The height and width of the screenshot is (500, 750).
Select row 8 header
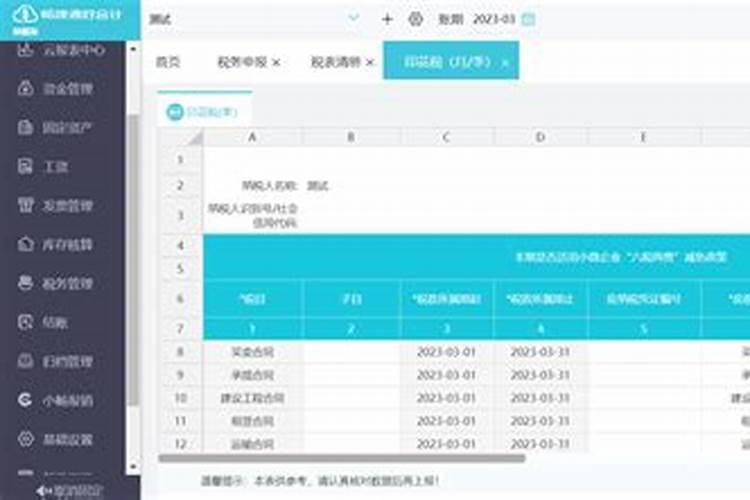180,352
